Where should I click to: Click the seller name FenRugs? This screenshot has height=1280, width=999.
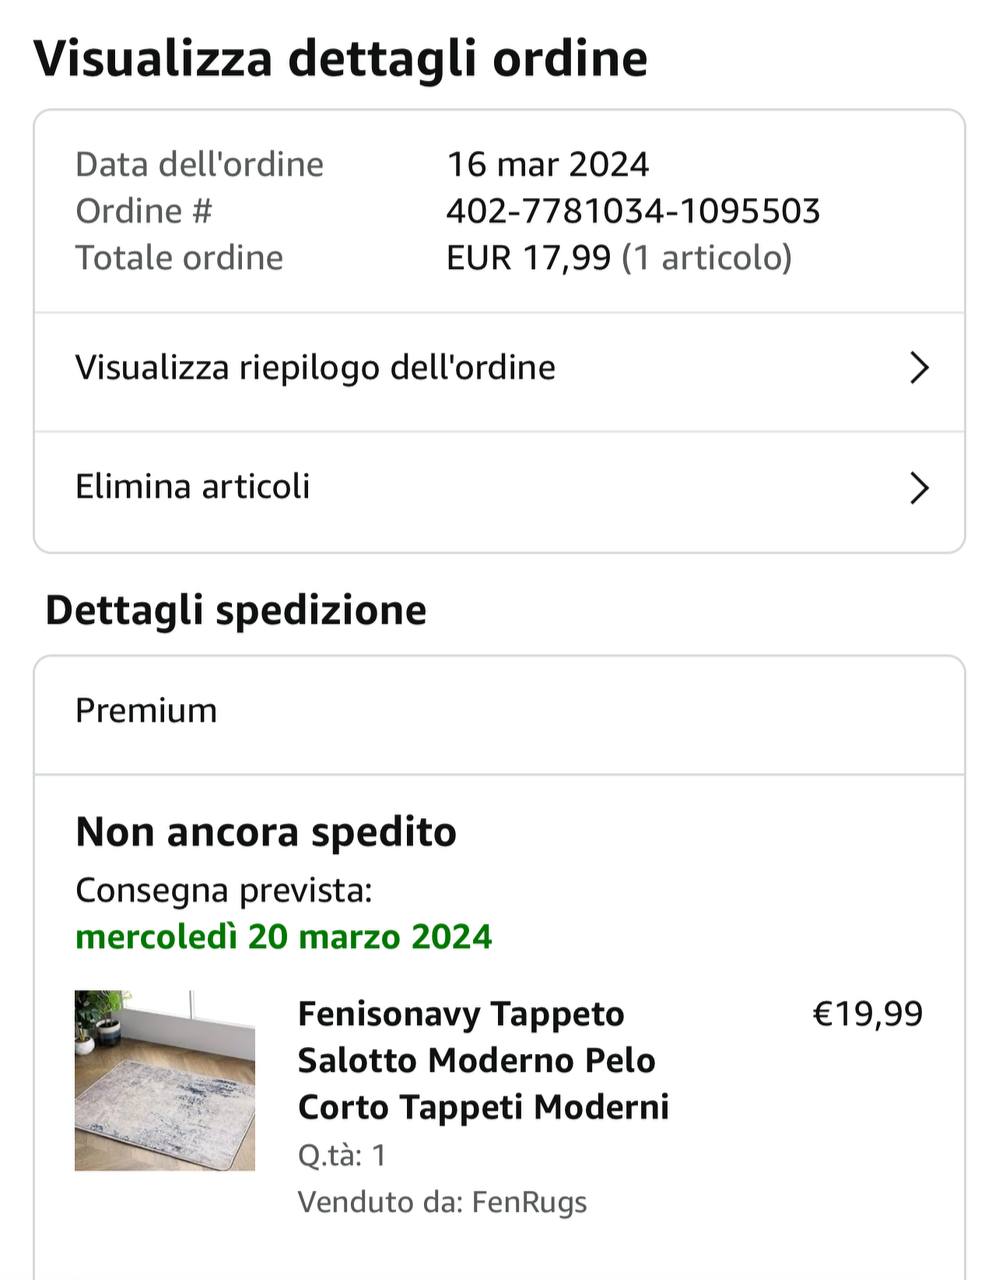[529, 1201]
